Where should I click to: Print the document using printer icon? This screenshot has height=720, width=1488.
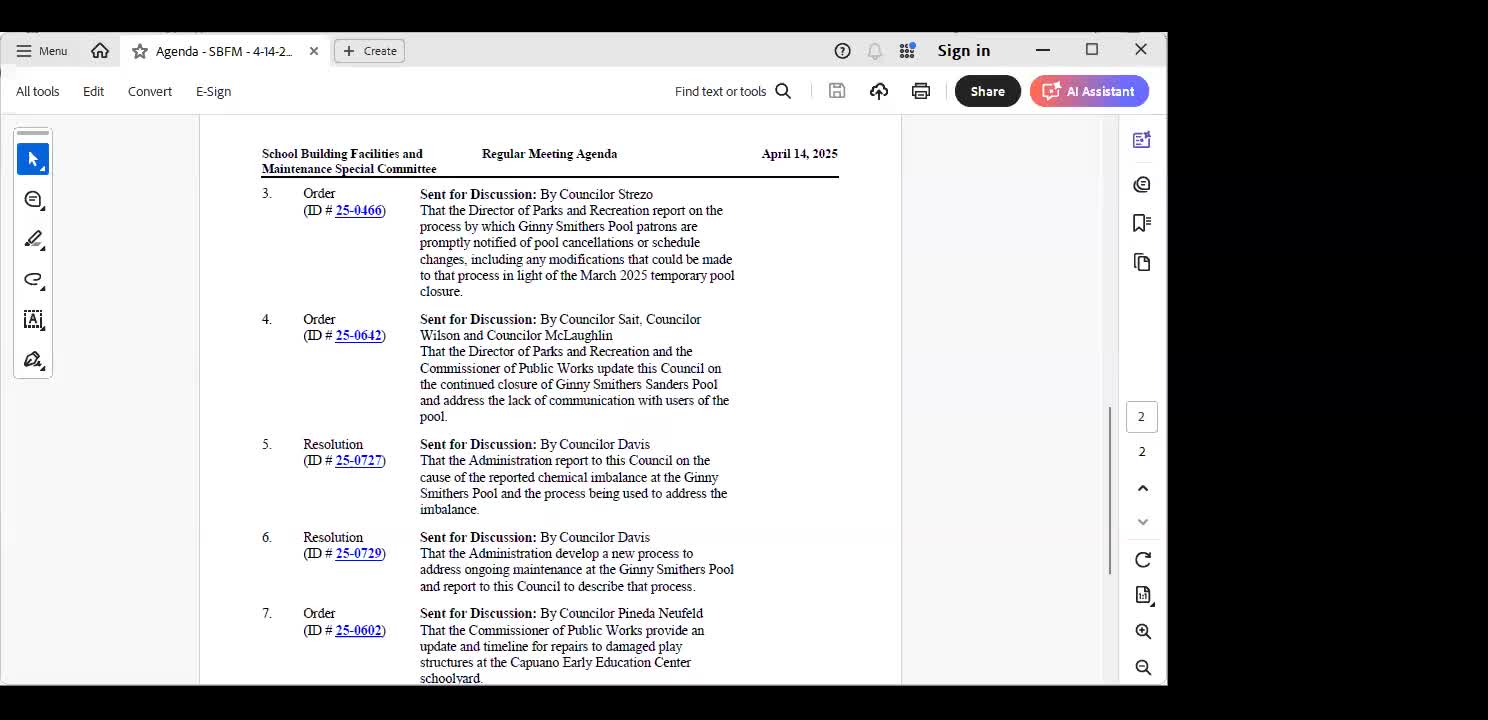[x=920, y=91]
